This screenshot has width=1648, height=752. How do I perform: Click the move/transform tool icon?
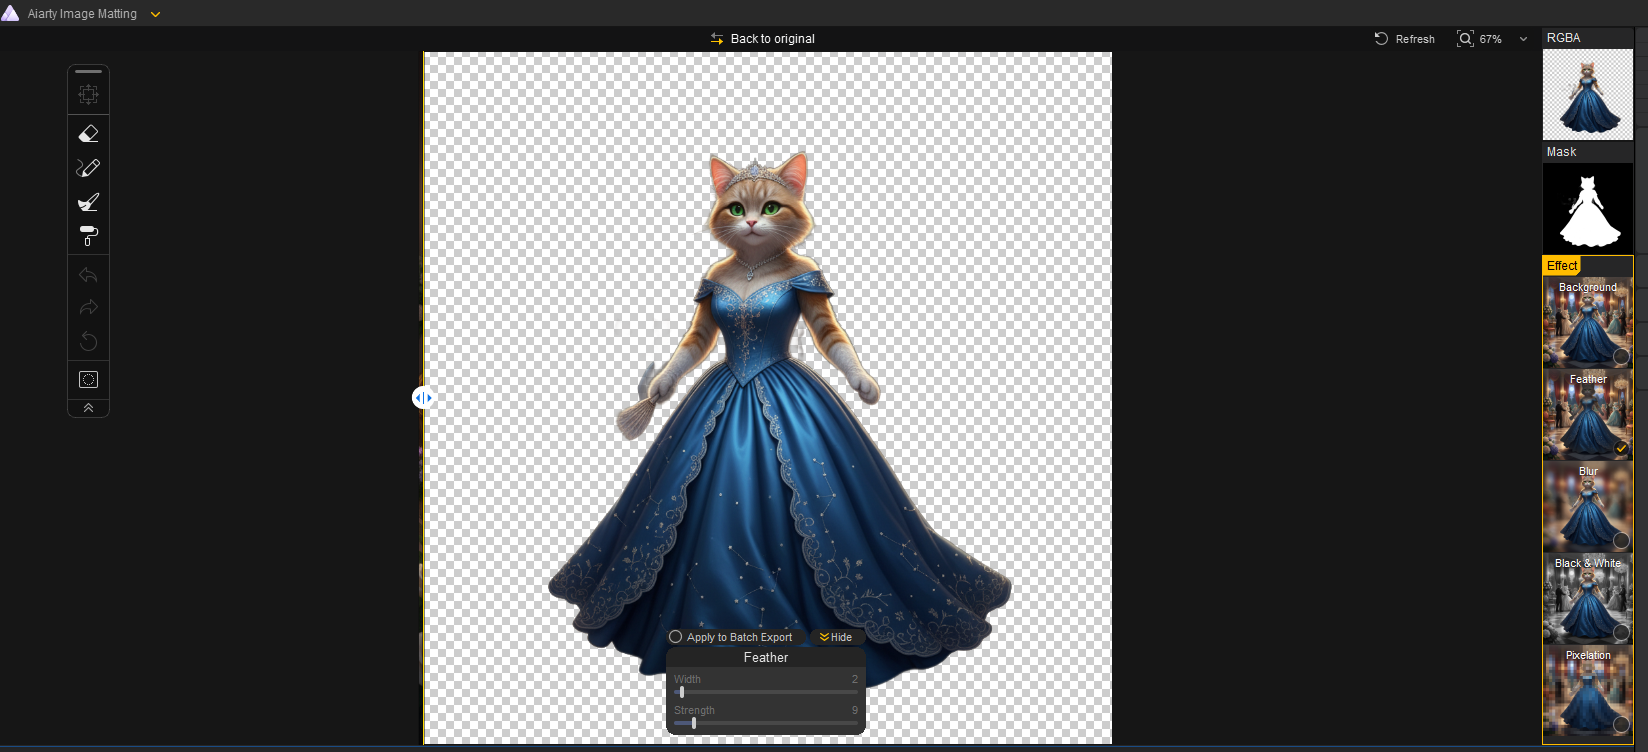(88, 94)
